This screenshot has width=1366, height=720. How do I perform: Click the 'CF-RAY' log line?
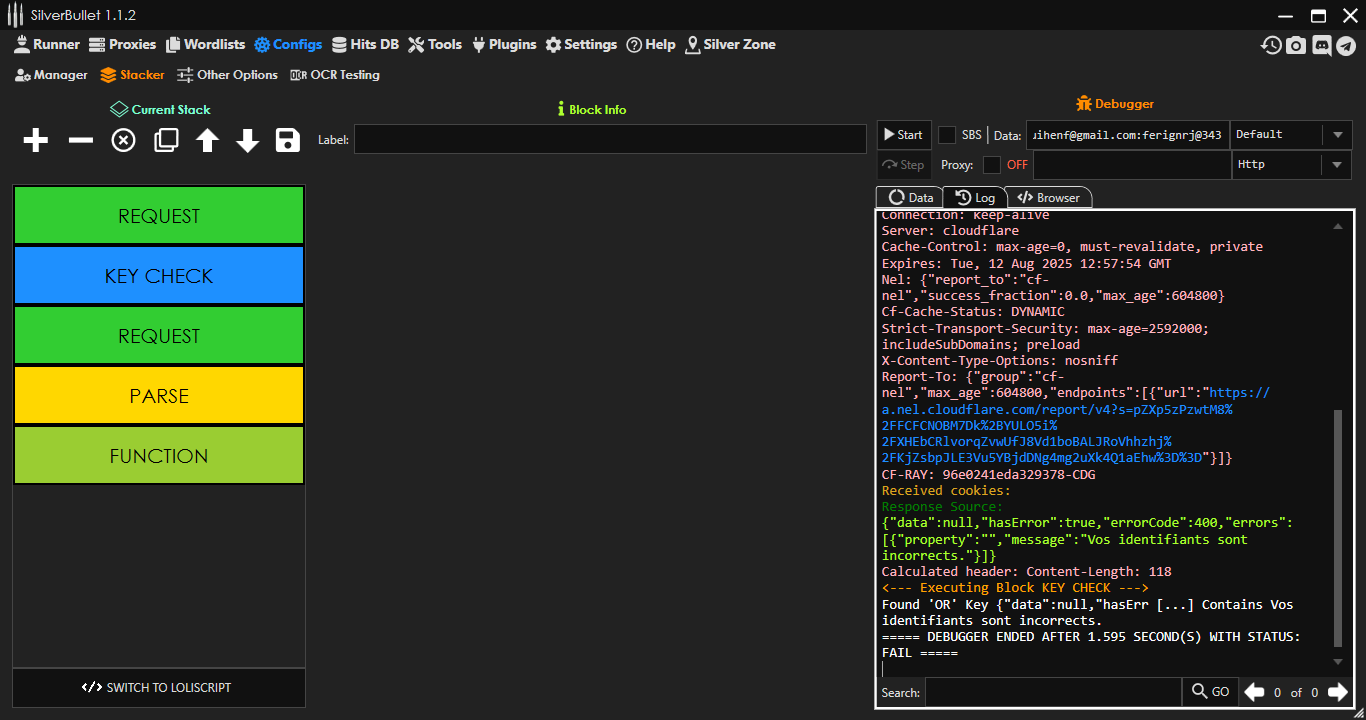(x=988, y=474)
